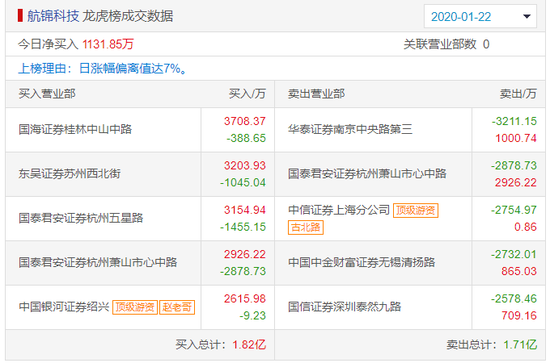Click the value 1000.74
Viewport: 550px width, 363px height.
coord(516,138)
